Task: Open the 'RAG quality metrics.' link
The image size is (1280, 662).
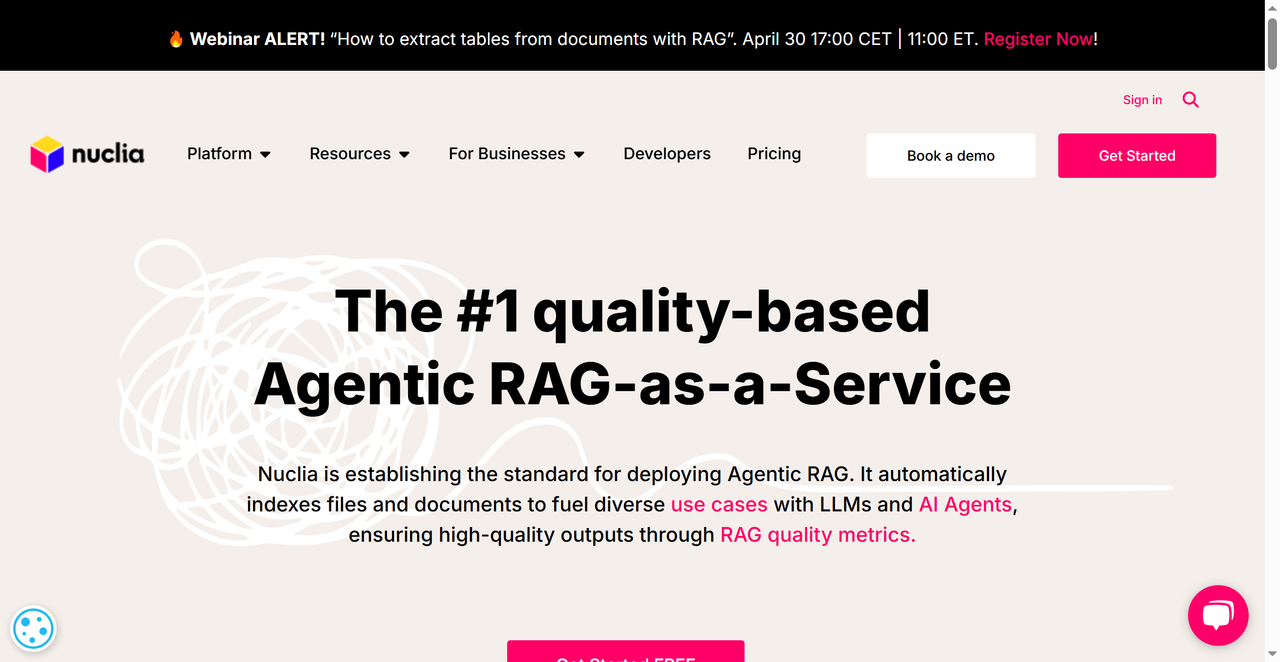Action: 818,535
